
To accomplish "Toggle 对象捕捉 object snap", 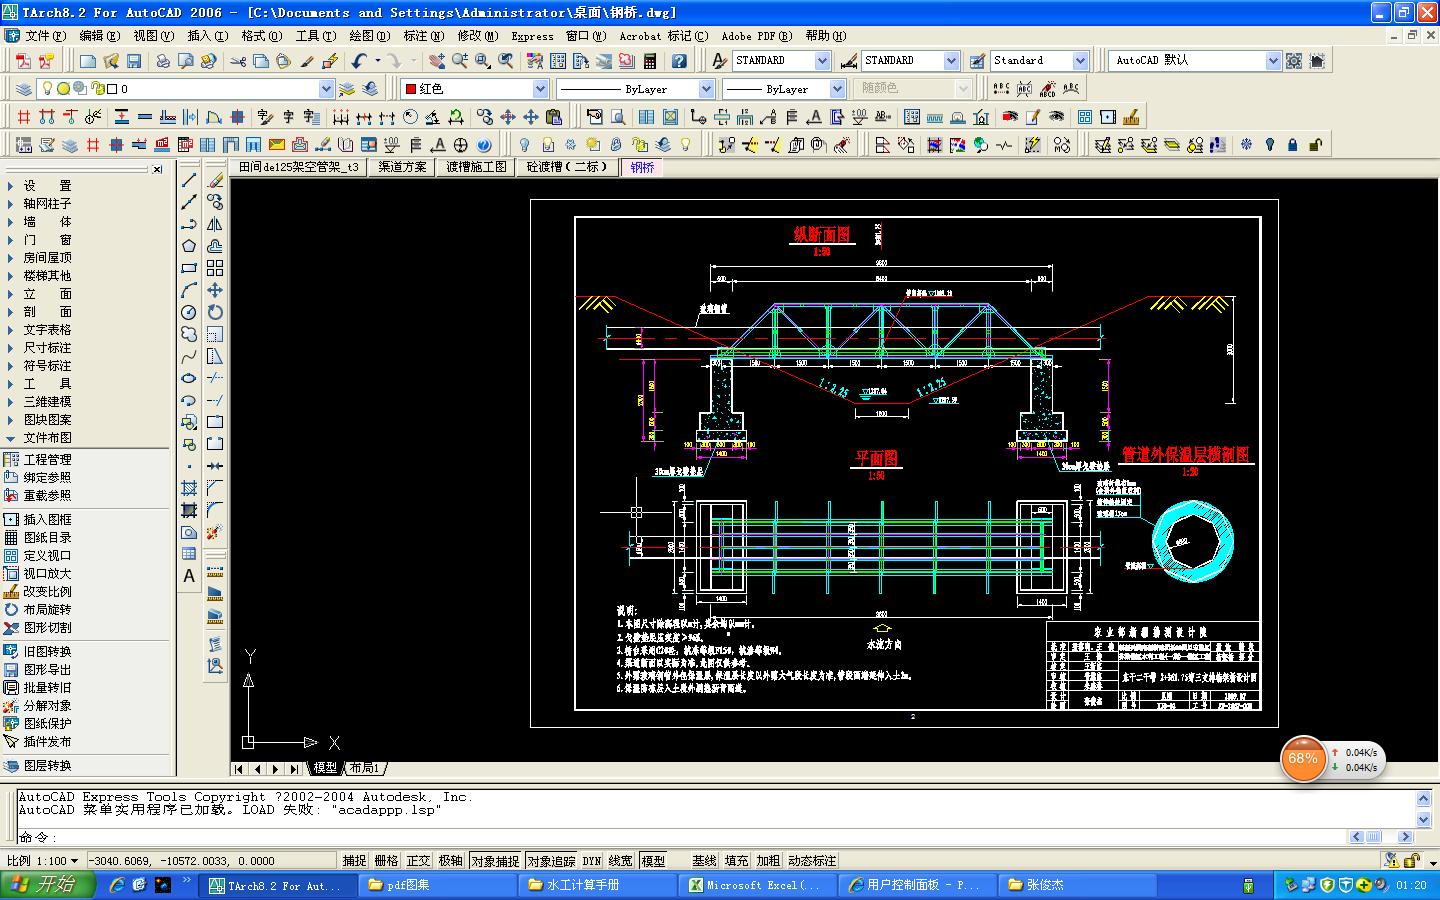I will tap(495, 860).
